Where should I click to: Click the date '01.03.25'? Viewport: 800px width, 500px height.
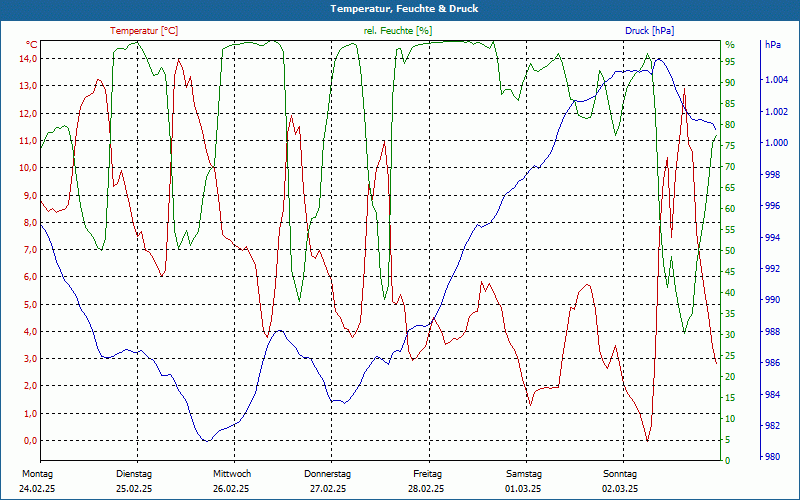pyautogui.click(x=523, y=489)
